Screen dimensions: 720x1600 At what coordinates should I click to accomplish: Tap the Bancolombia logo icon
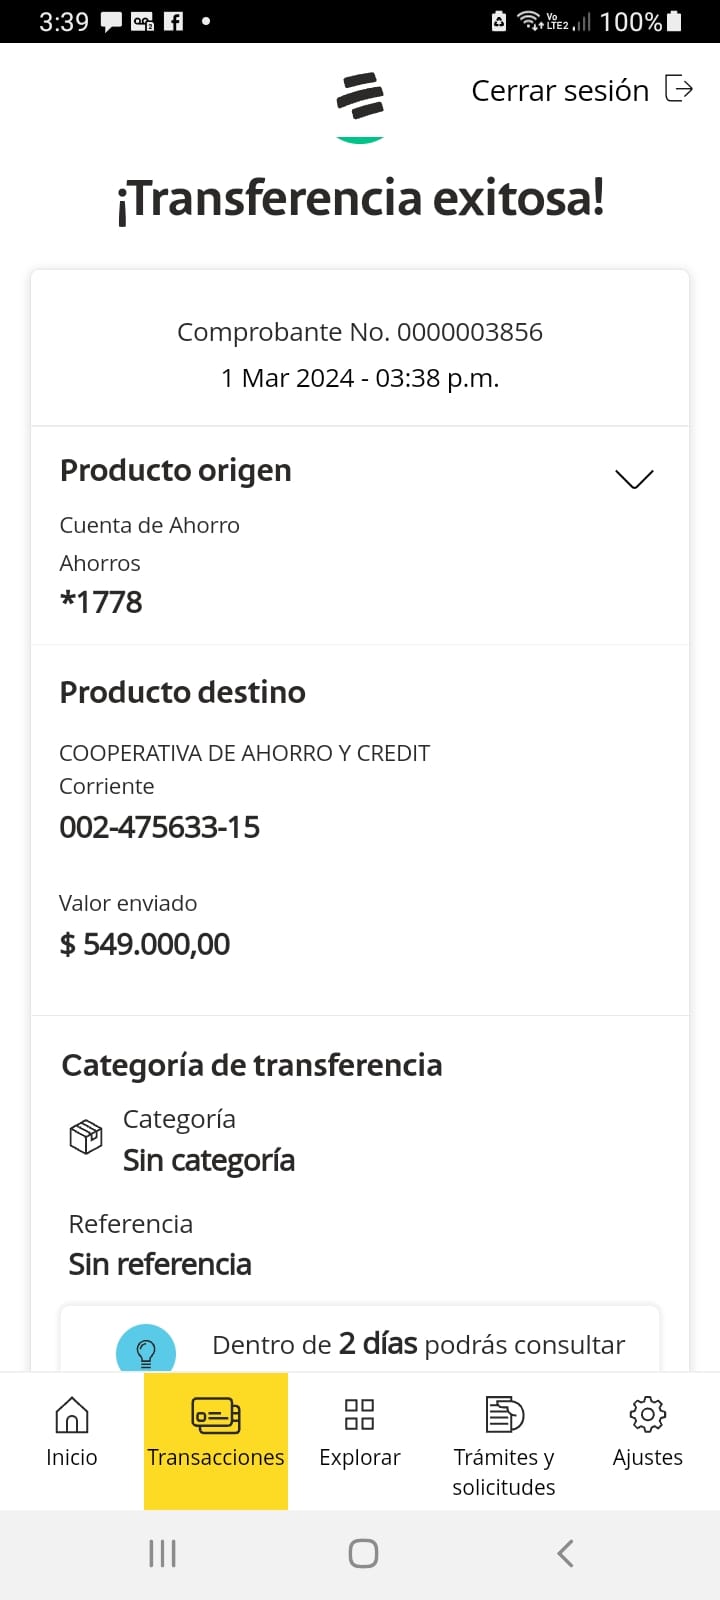pos(360,100)
